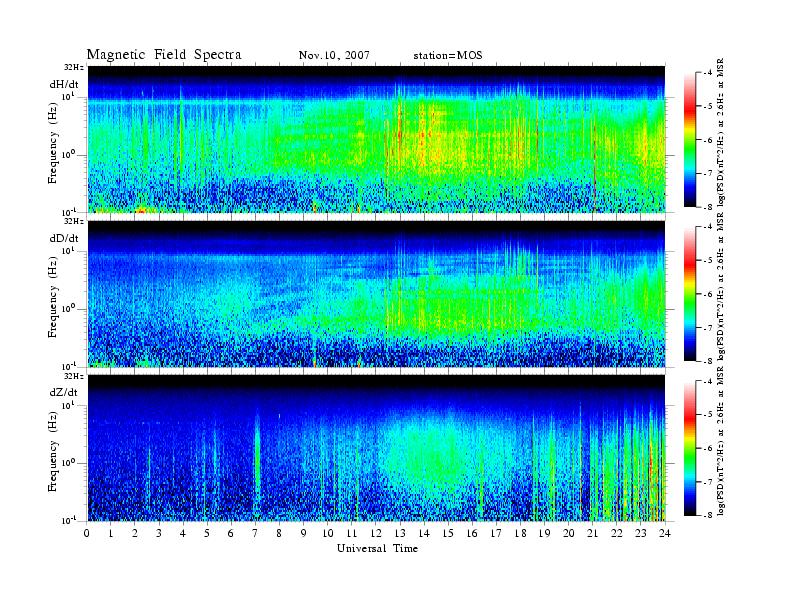Screen dimensions: 792x612
Task: Click the "32Hz" label above dH/dt
Action: [x=73, y=67]
